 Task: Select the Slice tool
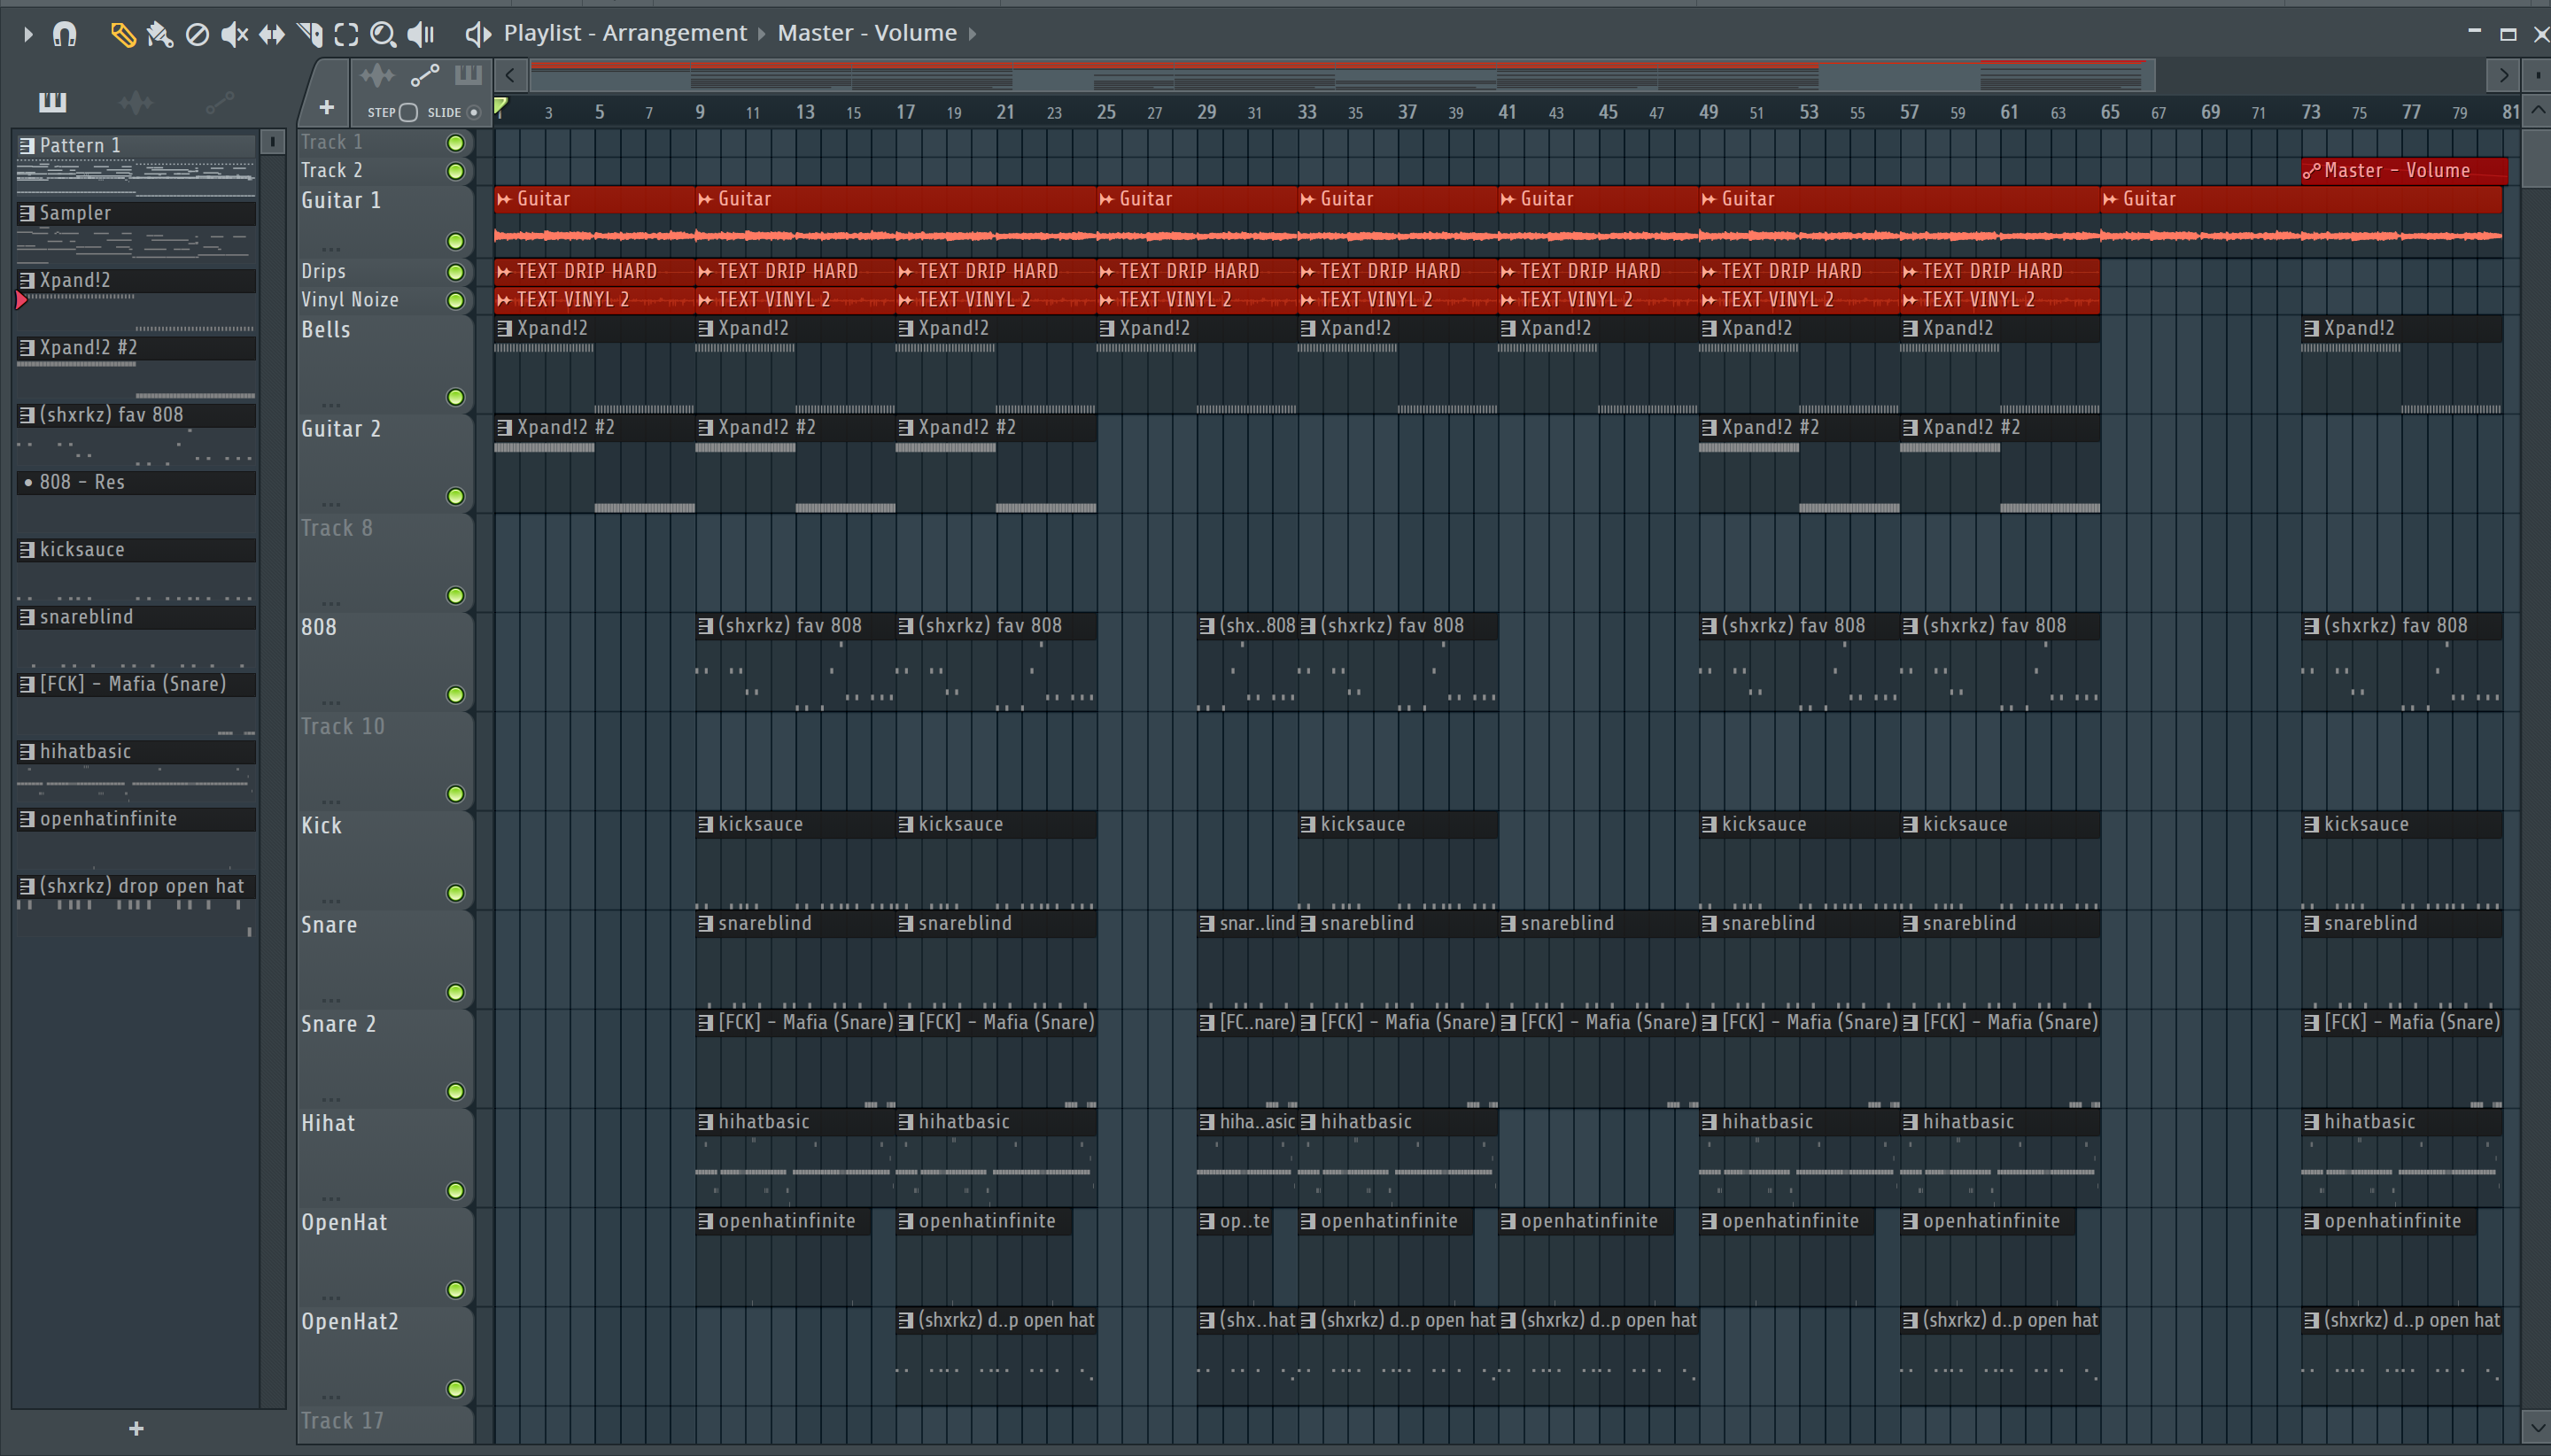pyautogui.click(x=309, y=35)
